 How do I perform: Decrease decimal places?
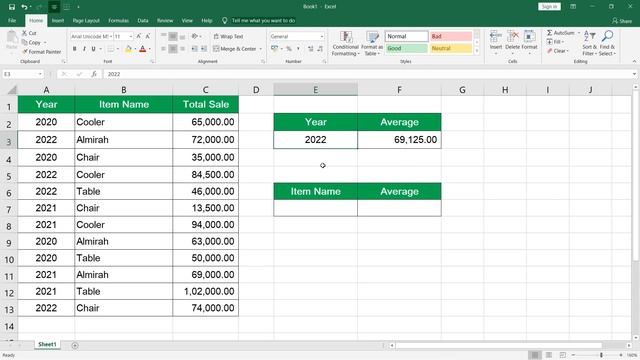click(320, 49)
